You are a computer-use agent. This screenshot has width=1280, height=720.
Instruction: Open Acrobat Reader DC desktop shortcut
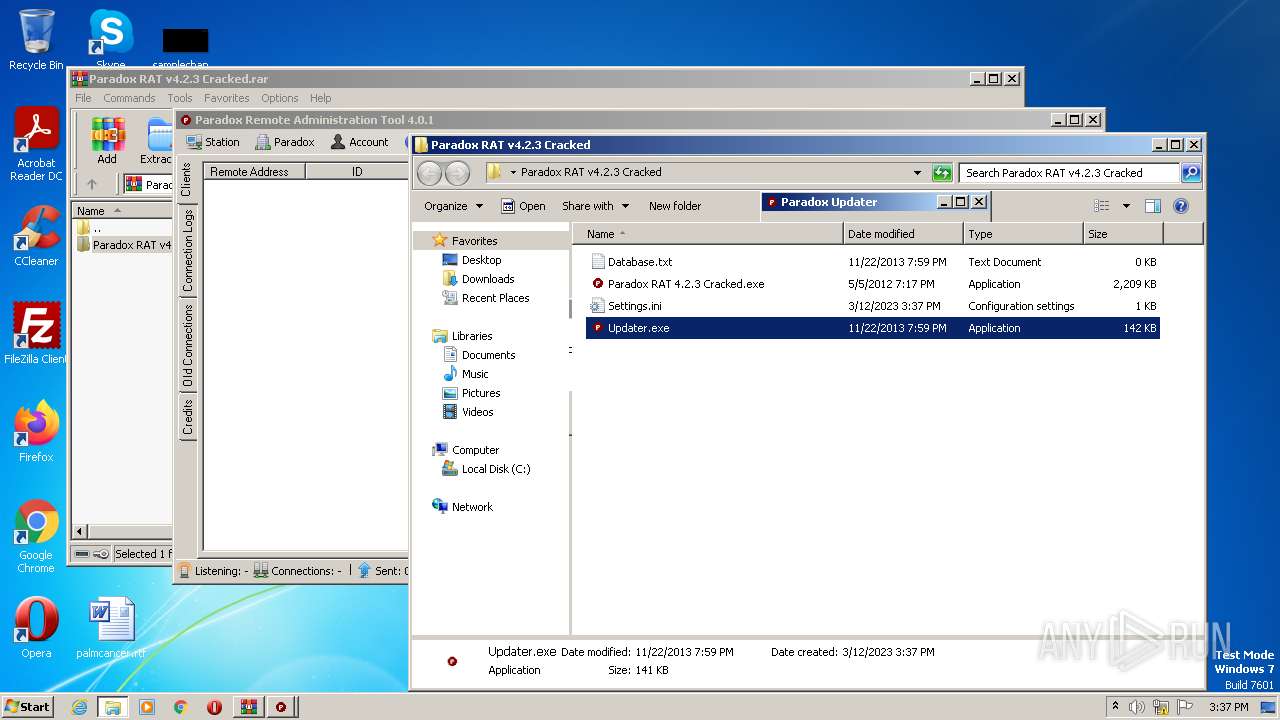[36, 145]
